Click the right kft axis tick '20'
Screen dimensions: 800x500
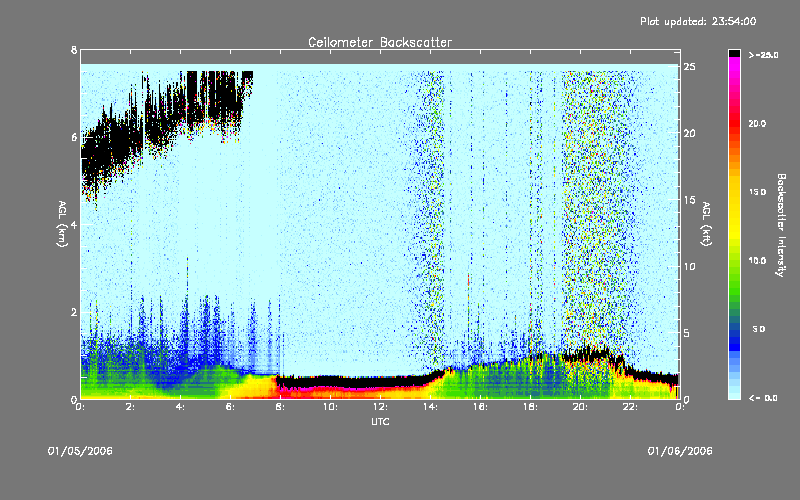(x=690, y=134)
